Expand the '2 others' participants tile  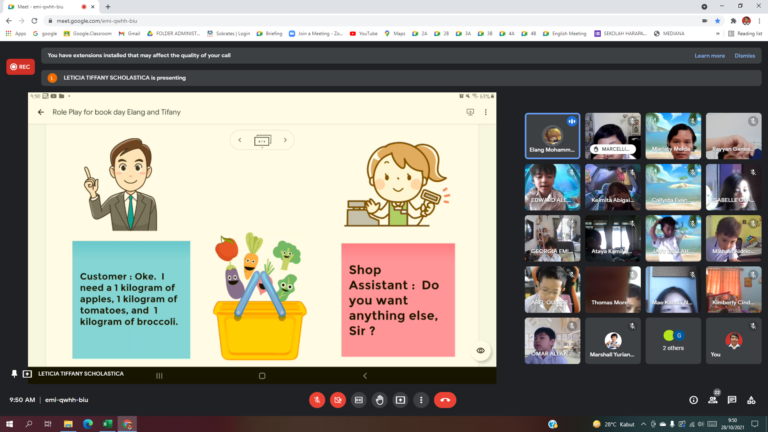click(x=672, y=340)
